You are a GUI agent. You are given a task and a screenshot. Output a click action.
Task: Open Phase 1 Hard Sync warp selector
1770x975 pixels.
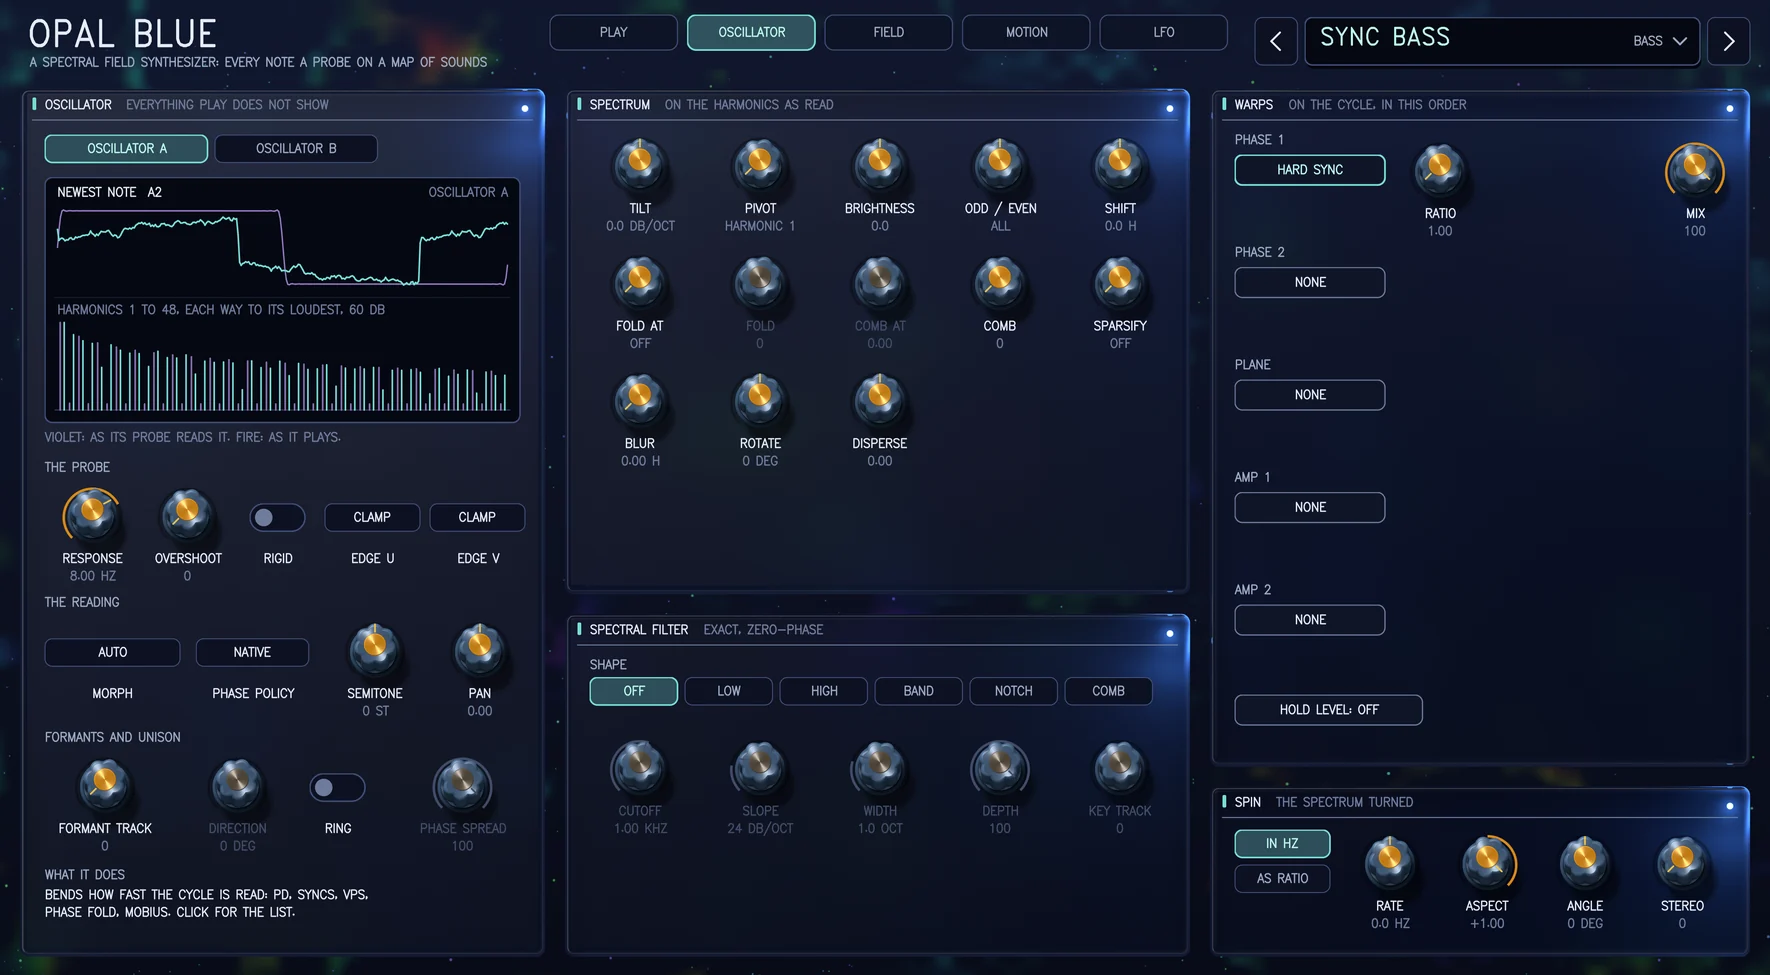(x=1310, y=170)
